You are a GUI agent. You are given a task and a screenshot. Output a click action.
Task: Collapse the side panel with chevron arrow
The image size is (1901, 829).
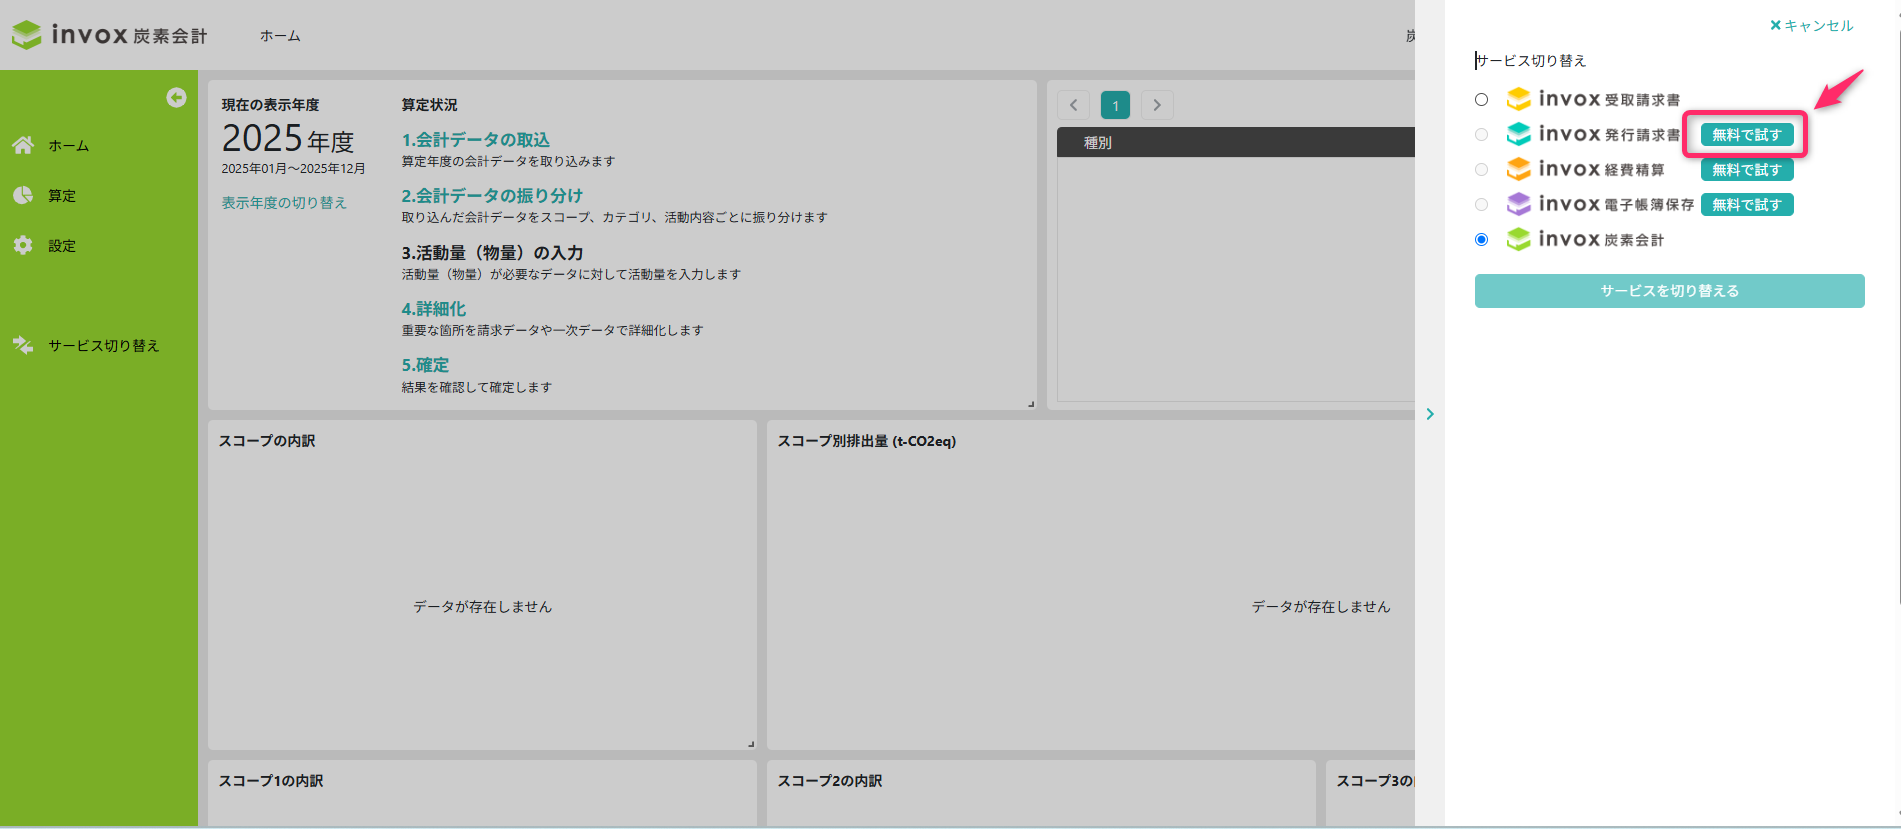click(x=1430, y=414)
